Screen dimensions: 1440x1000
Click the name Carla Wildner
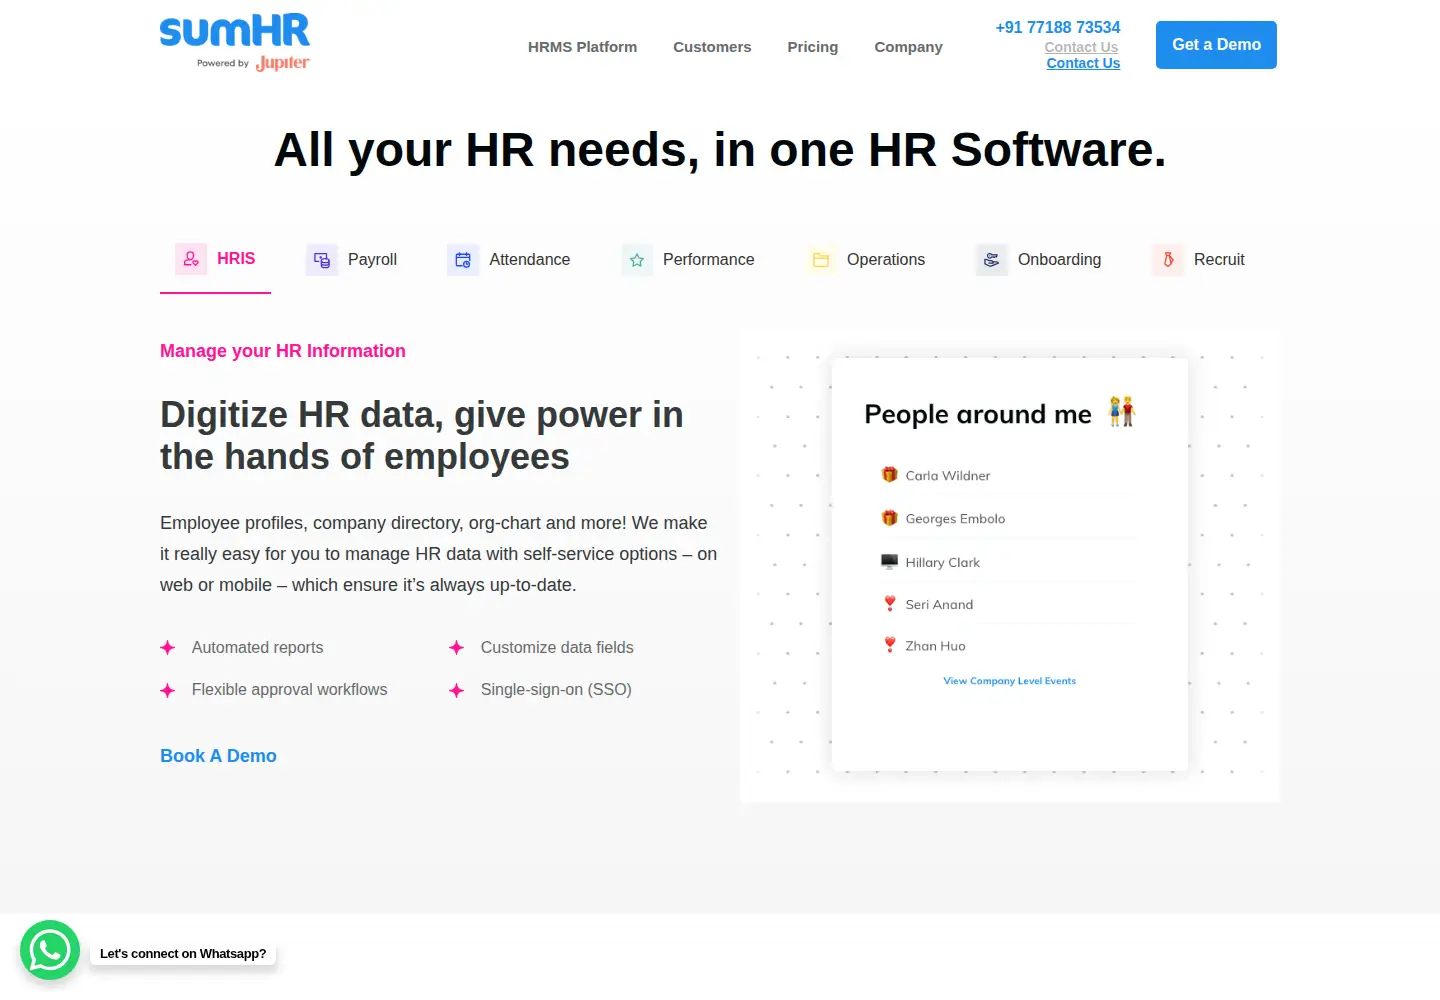pyautogui.click(x=948, y=476)
